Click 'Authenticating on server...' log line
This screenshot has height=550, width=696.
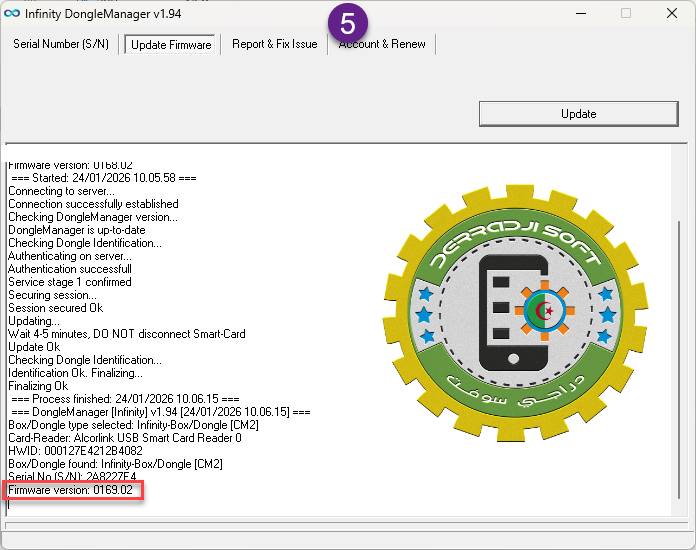click(70, 256)
